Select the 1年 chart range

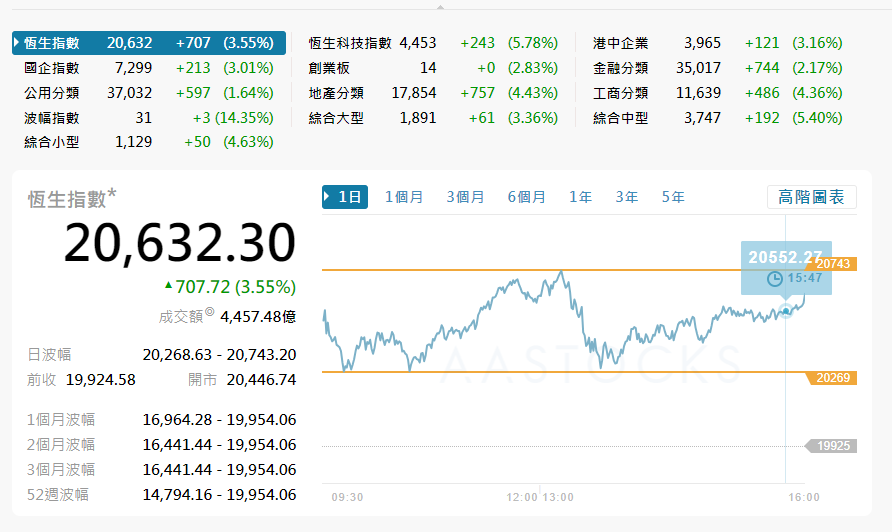click(581, 197)
